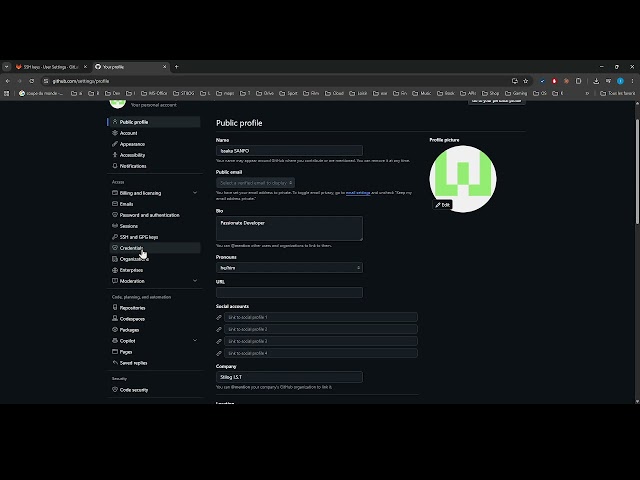
Task: Show hidden bookmarks via the overflow chevron
Action: tap(587, 93)
